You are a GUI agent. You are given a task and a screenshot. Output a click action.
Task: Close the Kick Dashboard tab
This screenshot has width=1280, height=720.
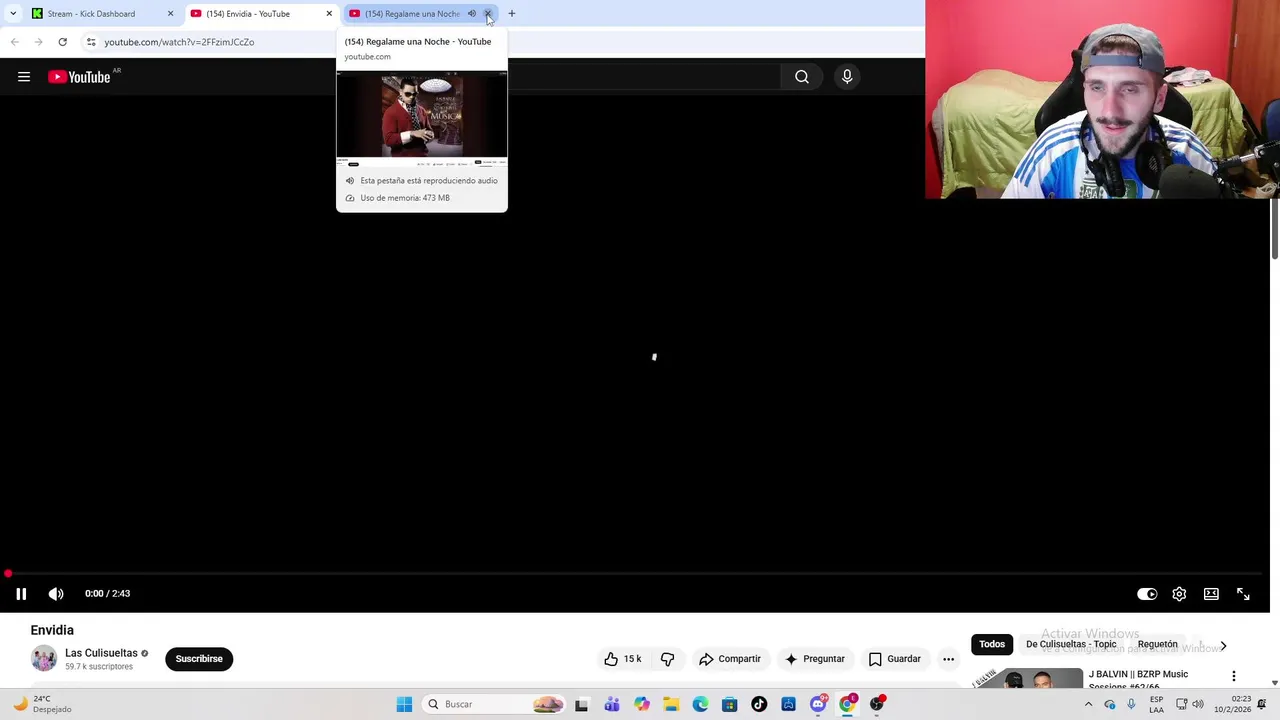pos(170,14)
